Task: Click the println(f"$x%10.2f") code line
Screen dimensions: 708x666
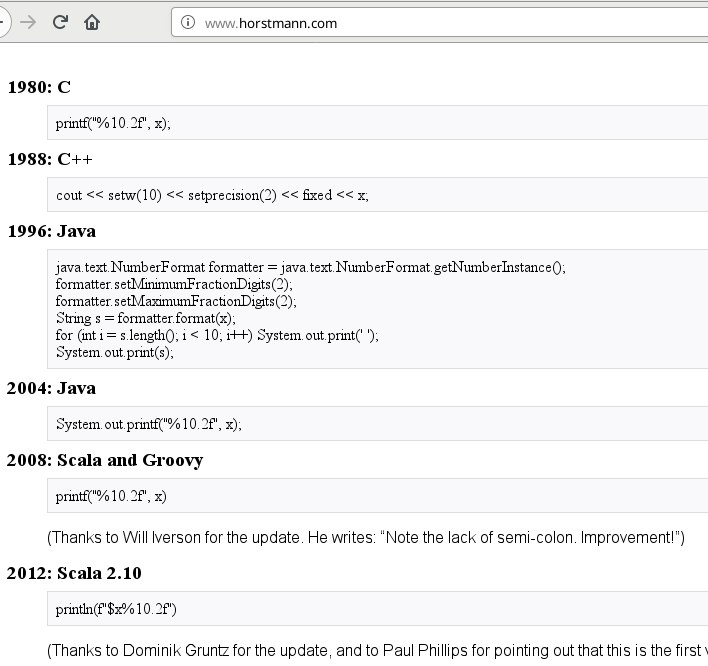Action: tap(116, 609)
